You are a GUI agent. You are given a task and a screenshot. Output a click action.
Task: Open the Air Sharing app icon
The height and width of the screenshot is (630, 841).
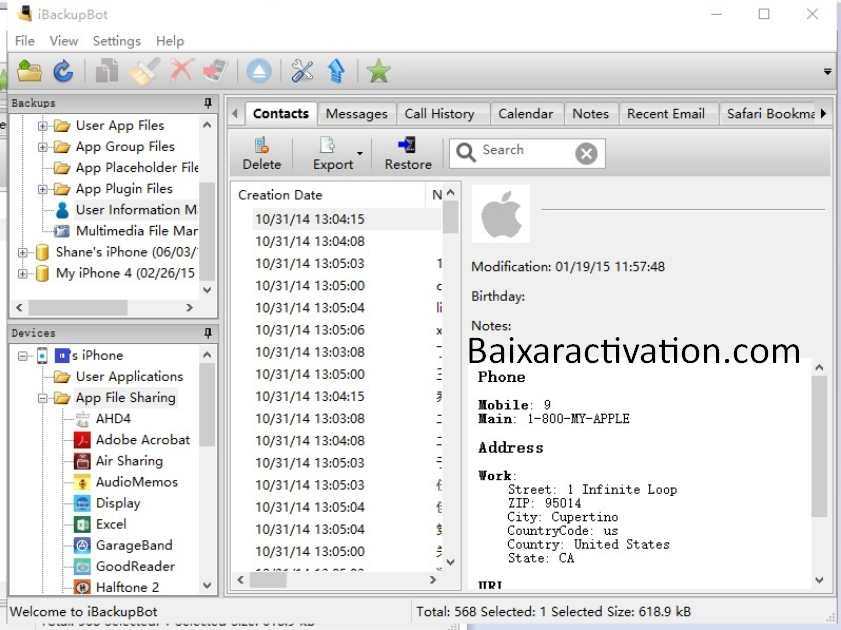82,461
